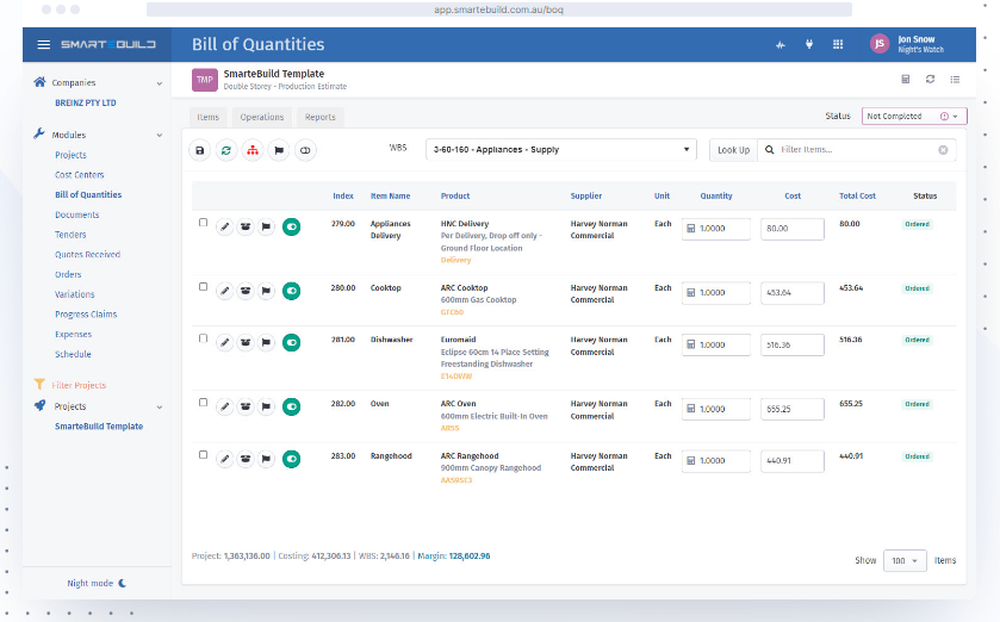Open Cost Centers in sidebar
This screenshot has height=622, width=1000.
click(x=79, y=175)
